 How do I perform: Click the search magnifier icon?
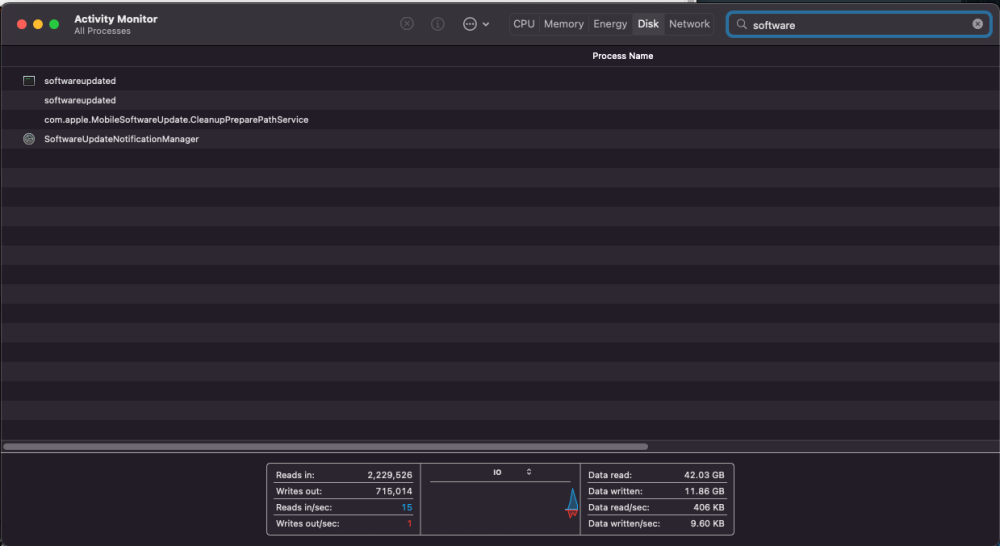point(741,24)
